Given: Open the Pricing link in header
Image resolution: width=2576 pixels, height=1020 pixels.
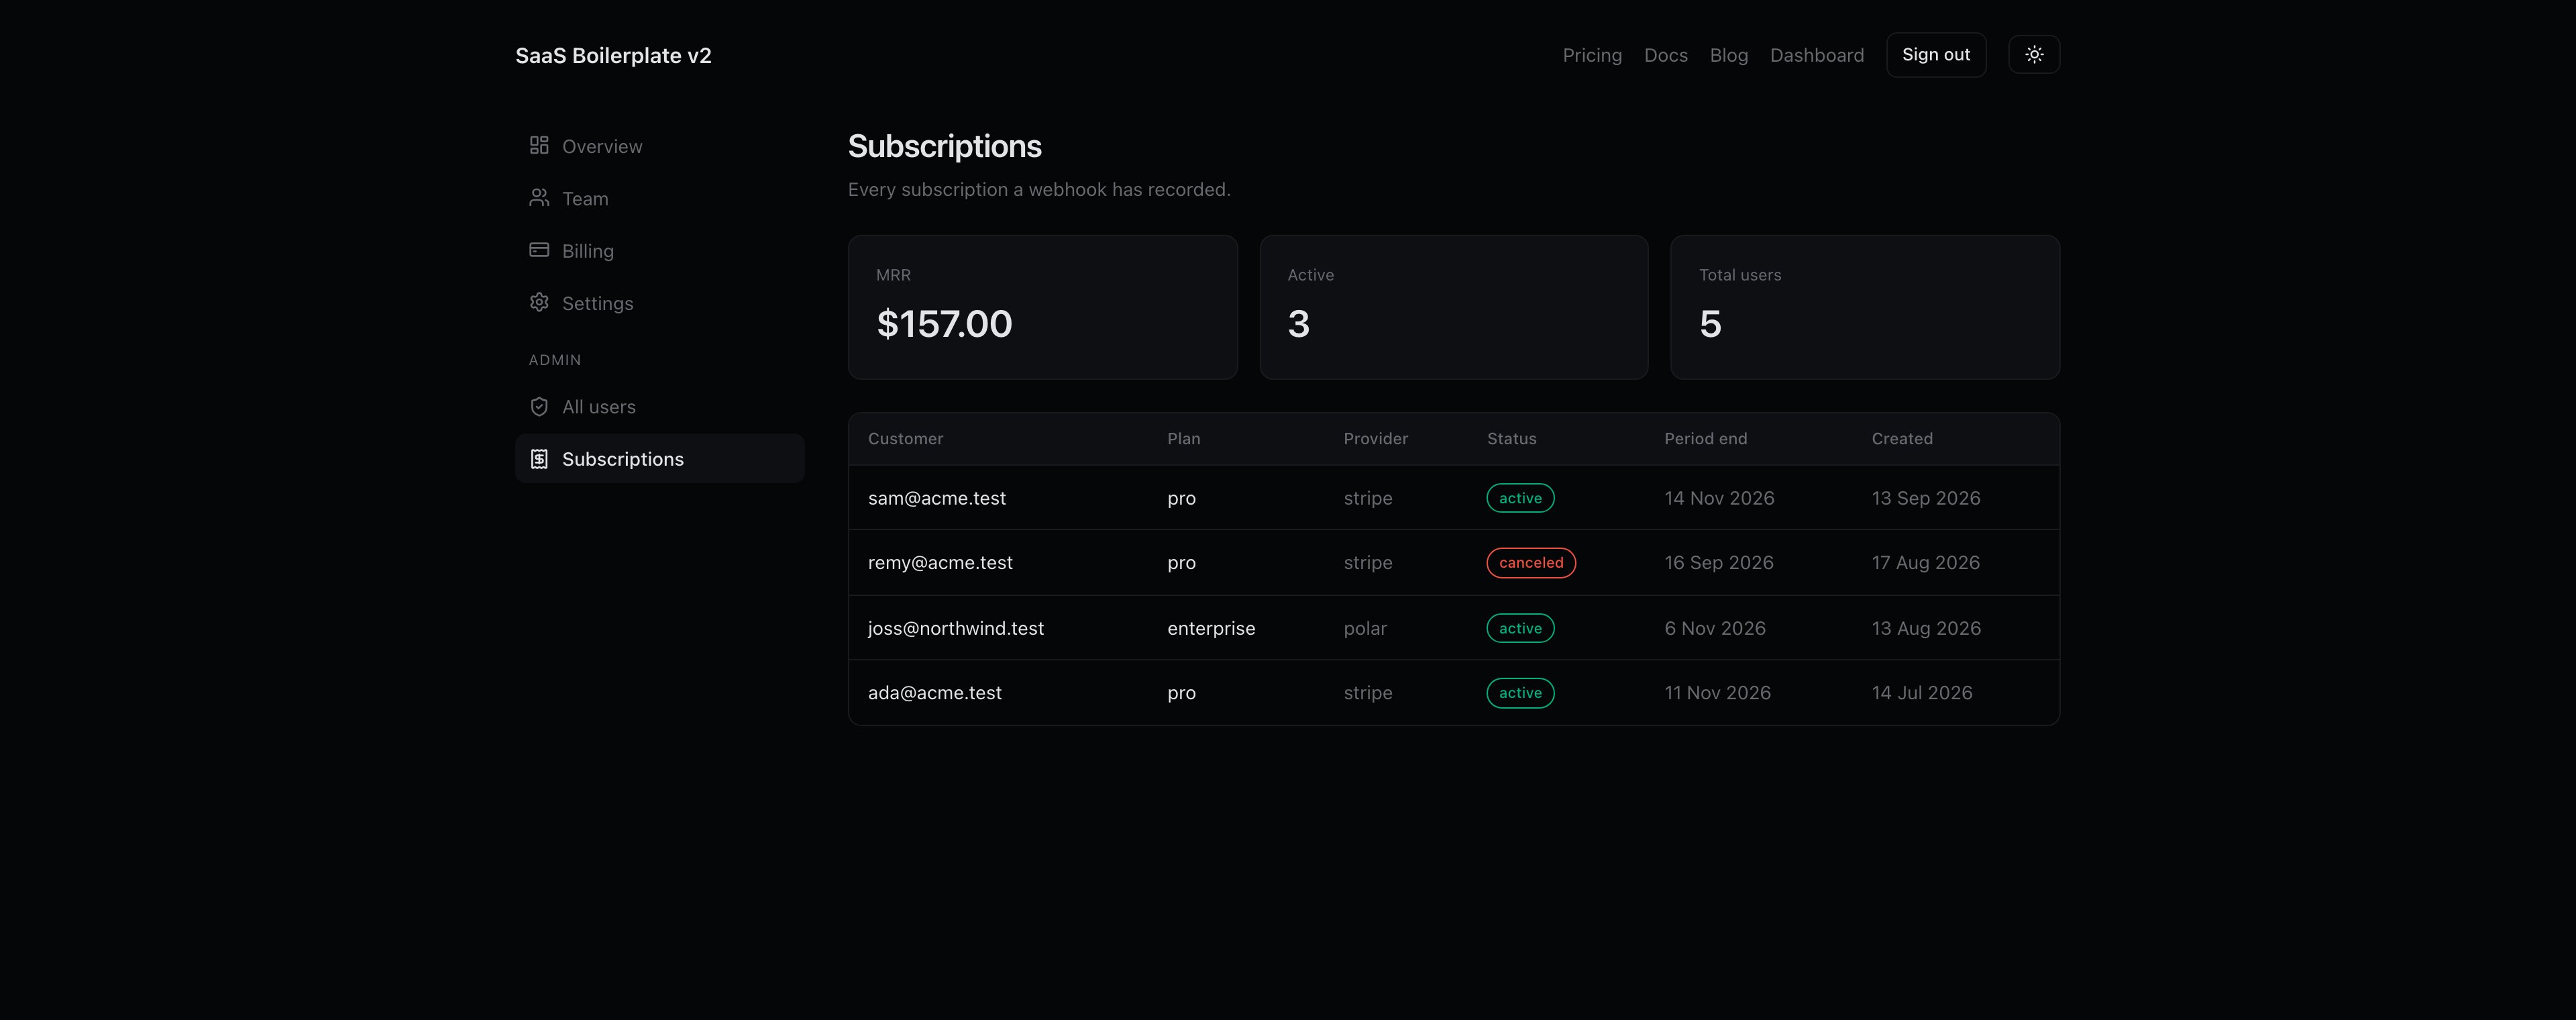Looking at the screenshot, I should point(1592,55).
